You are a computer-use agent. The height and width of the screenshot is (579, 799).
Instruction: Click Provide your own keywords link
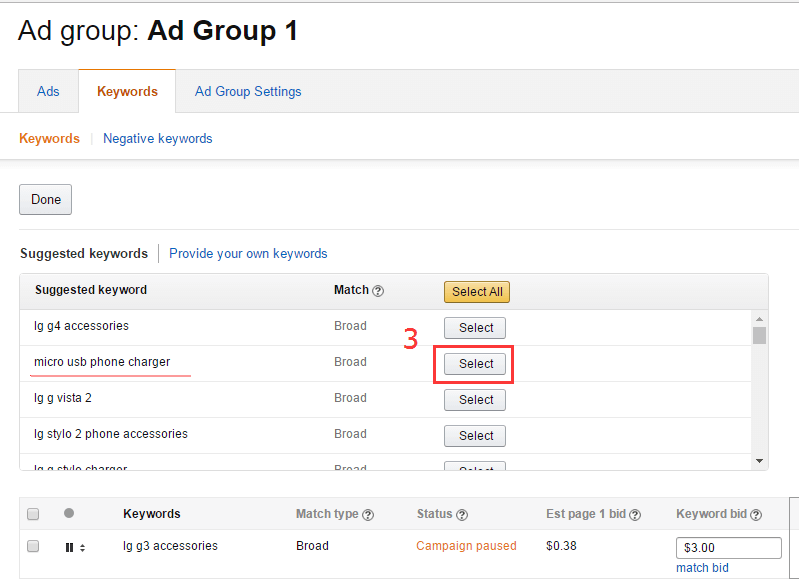248,253
